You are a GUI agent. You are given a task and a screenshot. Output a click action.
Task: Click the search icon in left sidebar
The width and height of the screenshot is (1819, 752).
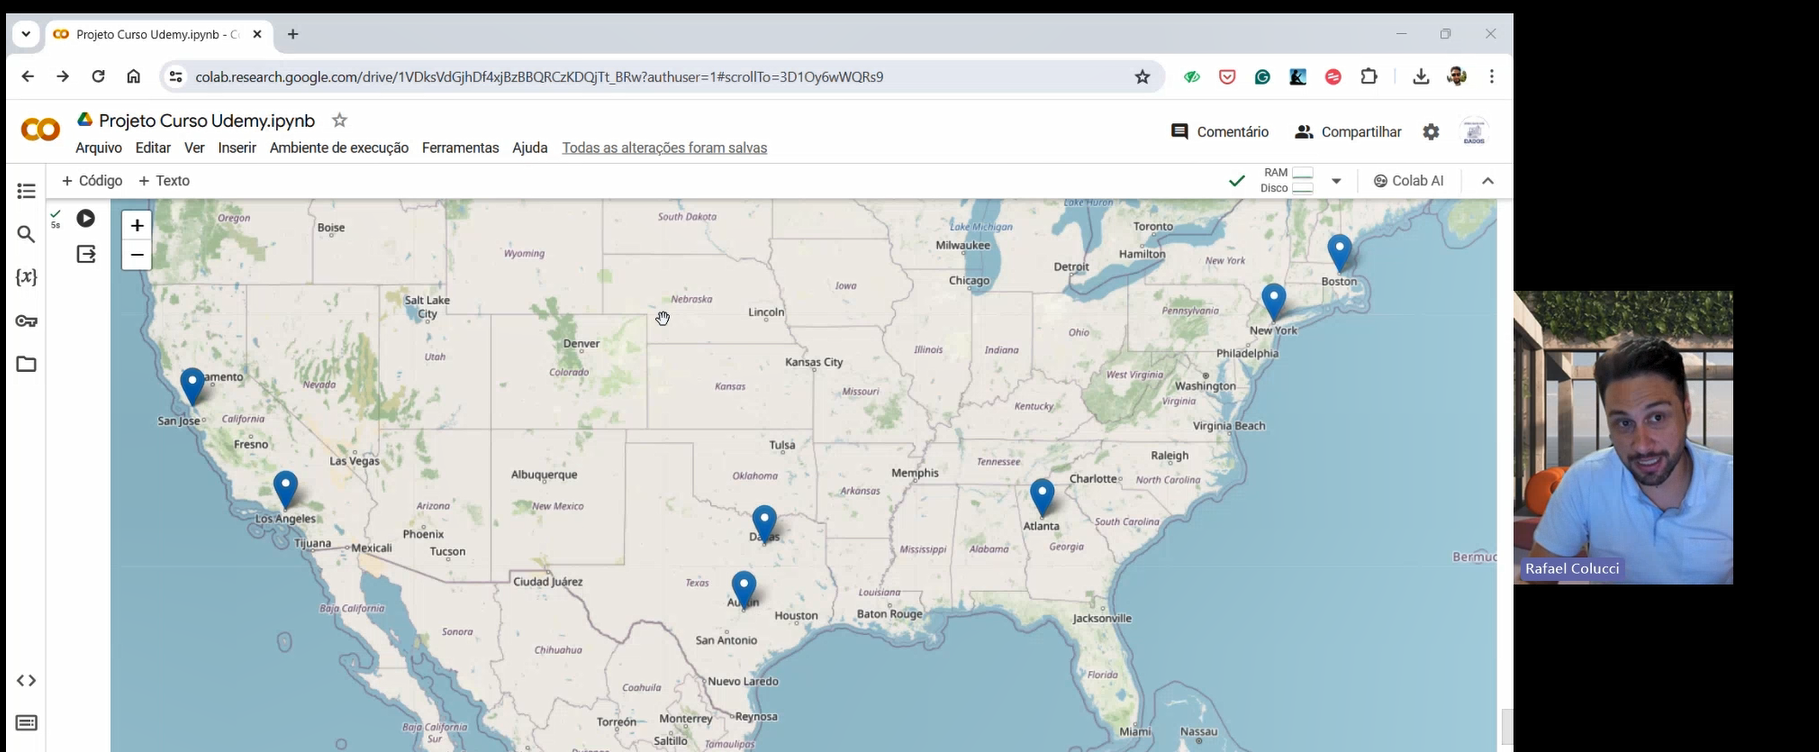tap(27, 234)
